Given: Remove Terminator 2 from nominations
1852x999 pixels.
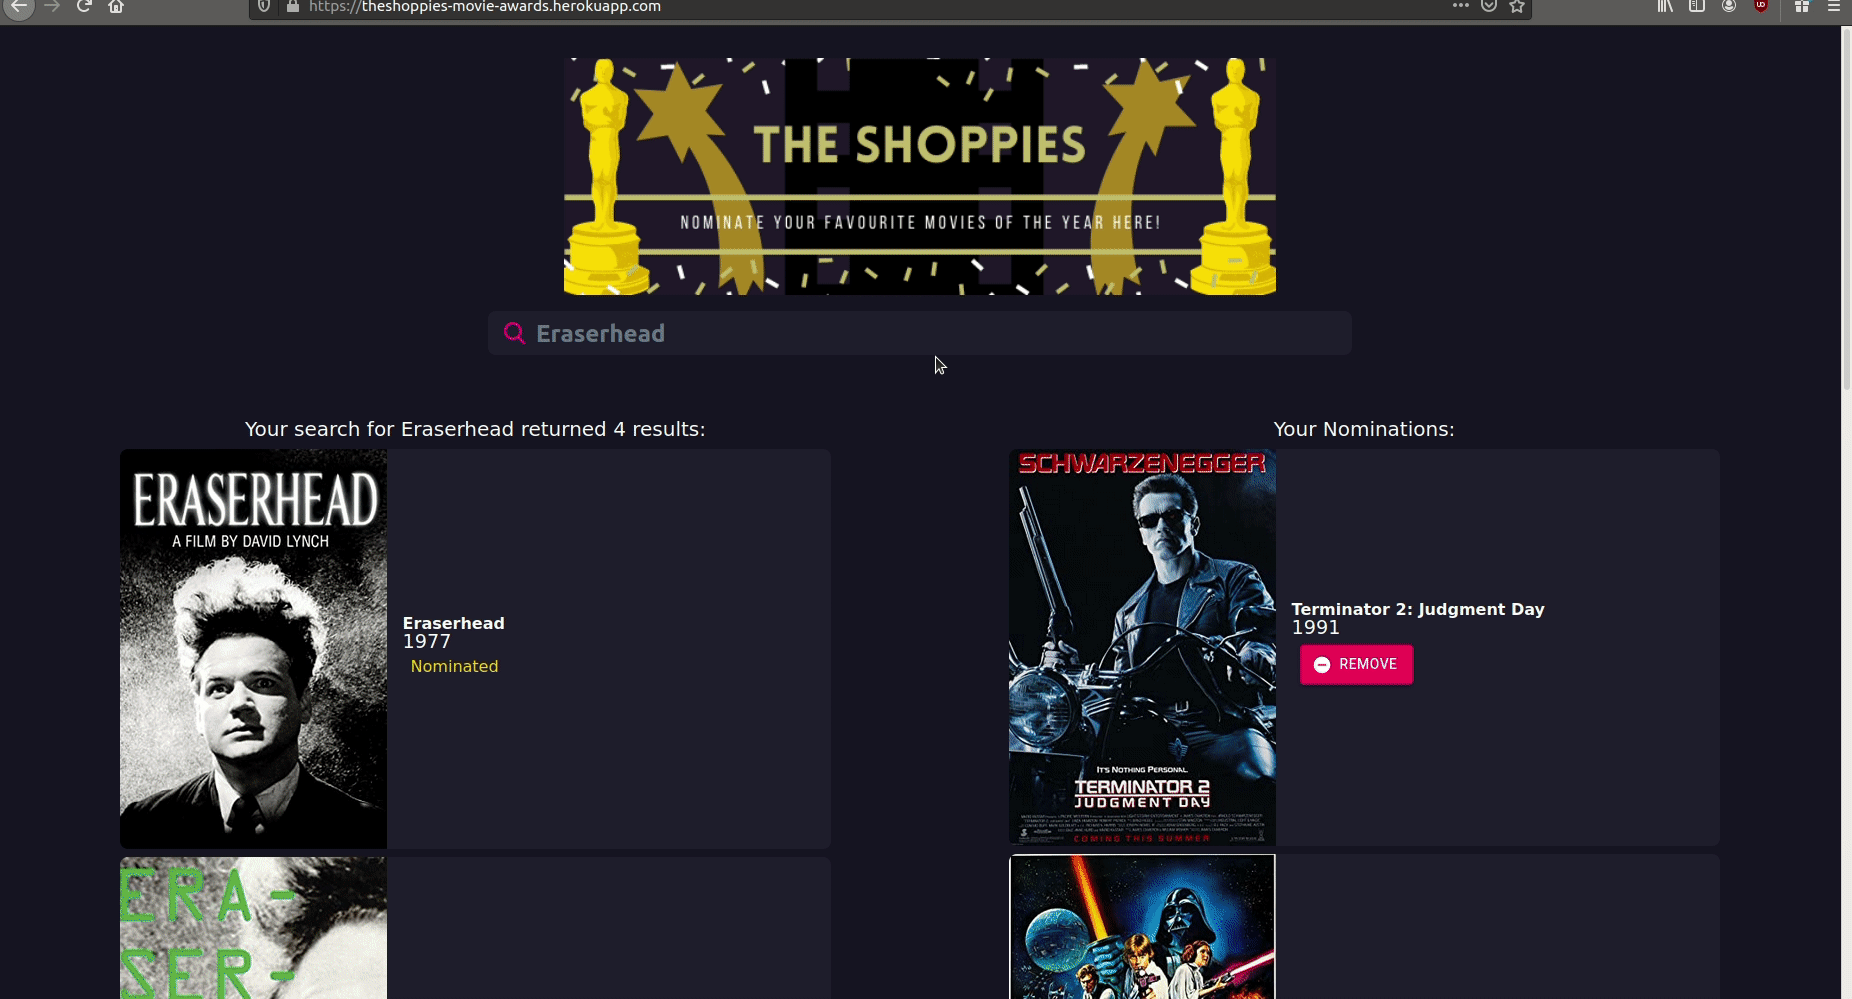Looking at the screenshot, I should coord(1356,665).
